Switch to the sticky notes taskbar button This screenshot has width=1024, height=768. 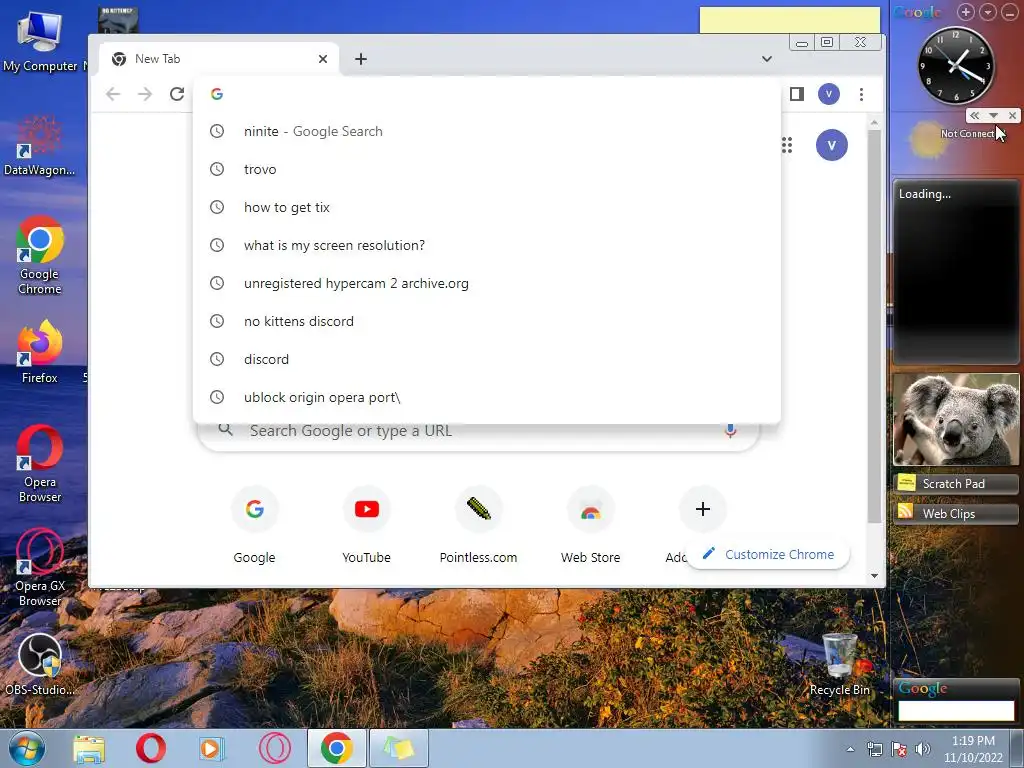point(399,748)
